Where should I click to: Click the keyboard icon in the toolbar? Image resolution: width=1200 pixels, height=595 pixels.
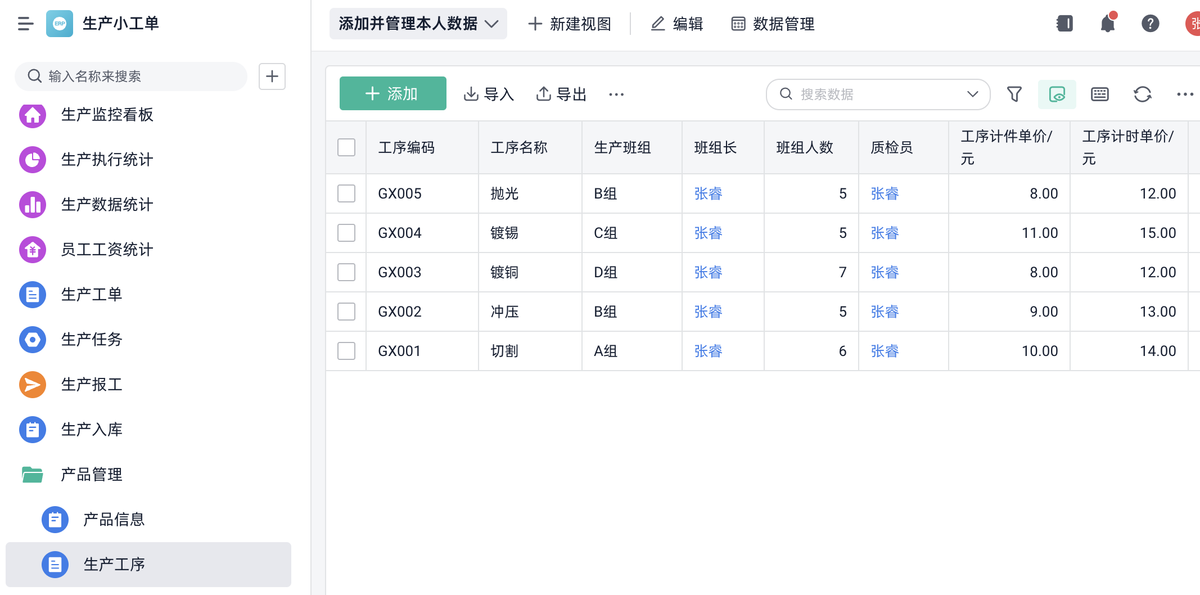1099,94
